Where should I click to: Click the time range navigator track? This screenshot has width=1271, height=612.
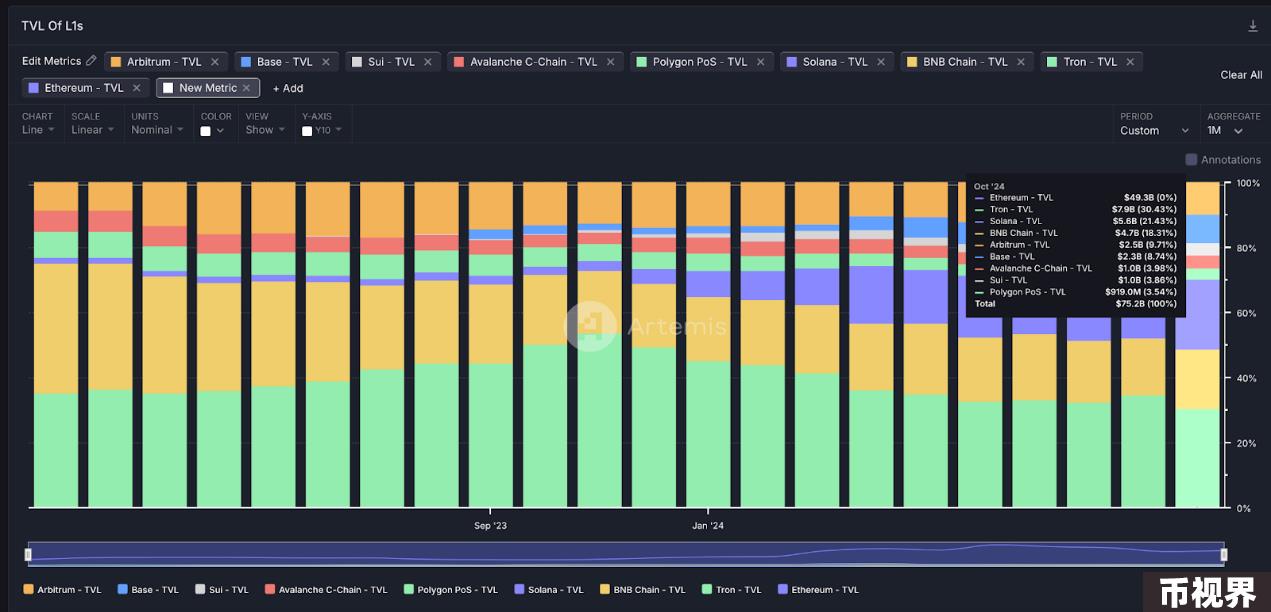tap(625, 554)
